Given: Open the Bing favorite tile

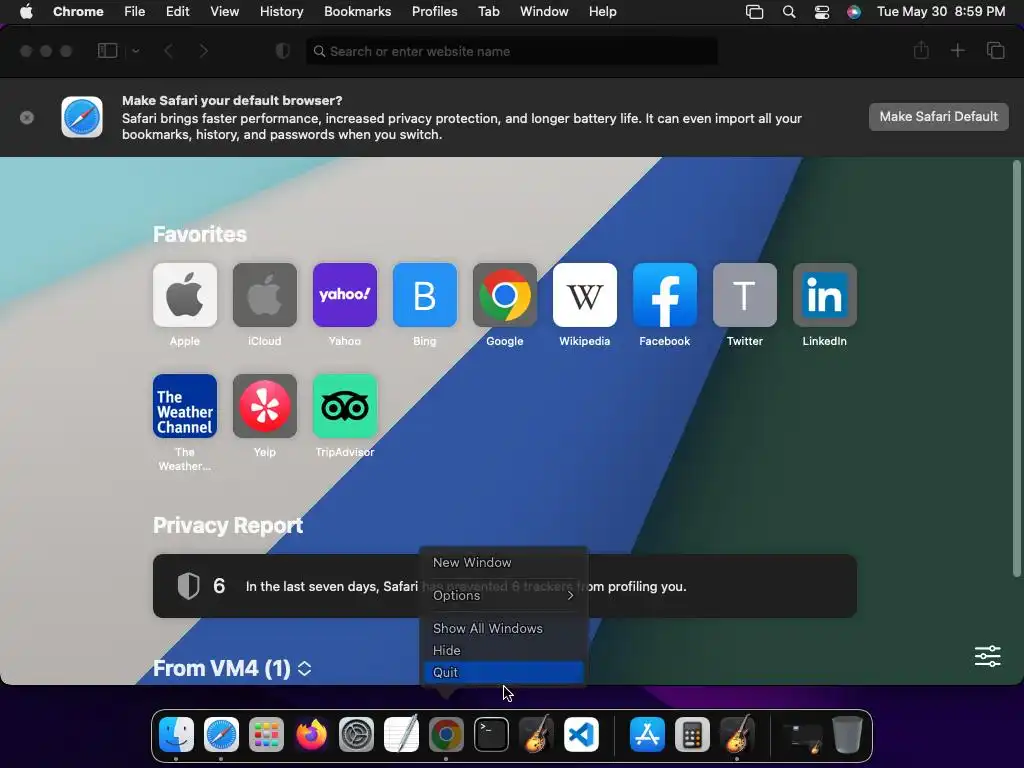Looking at the screenshot, I should (x=424, y=295).
